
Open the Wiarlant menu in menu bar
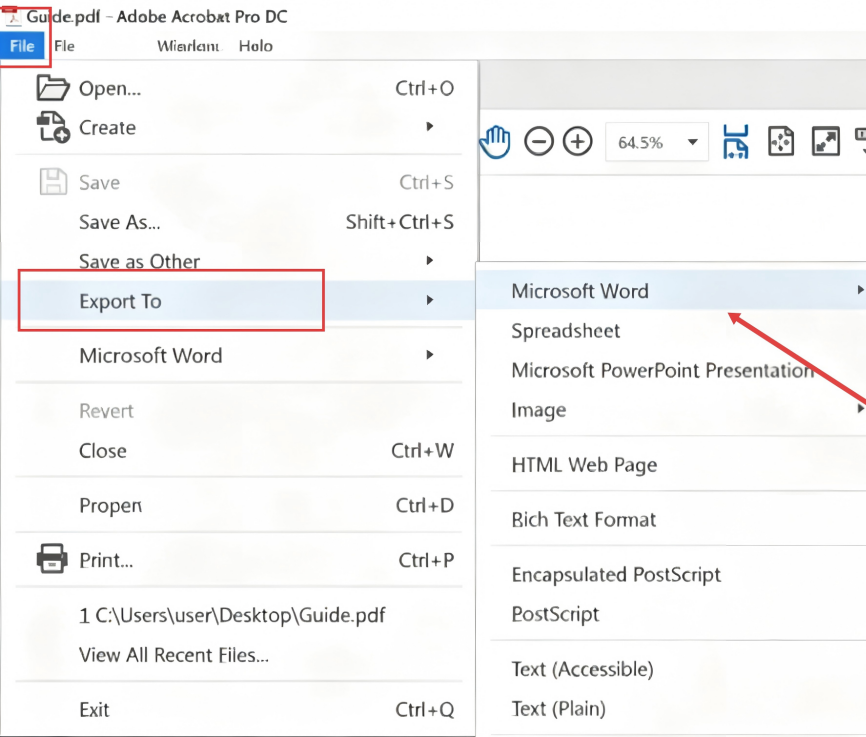[x=188, y=46]
